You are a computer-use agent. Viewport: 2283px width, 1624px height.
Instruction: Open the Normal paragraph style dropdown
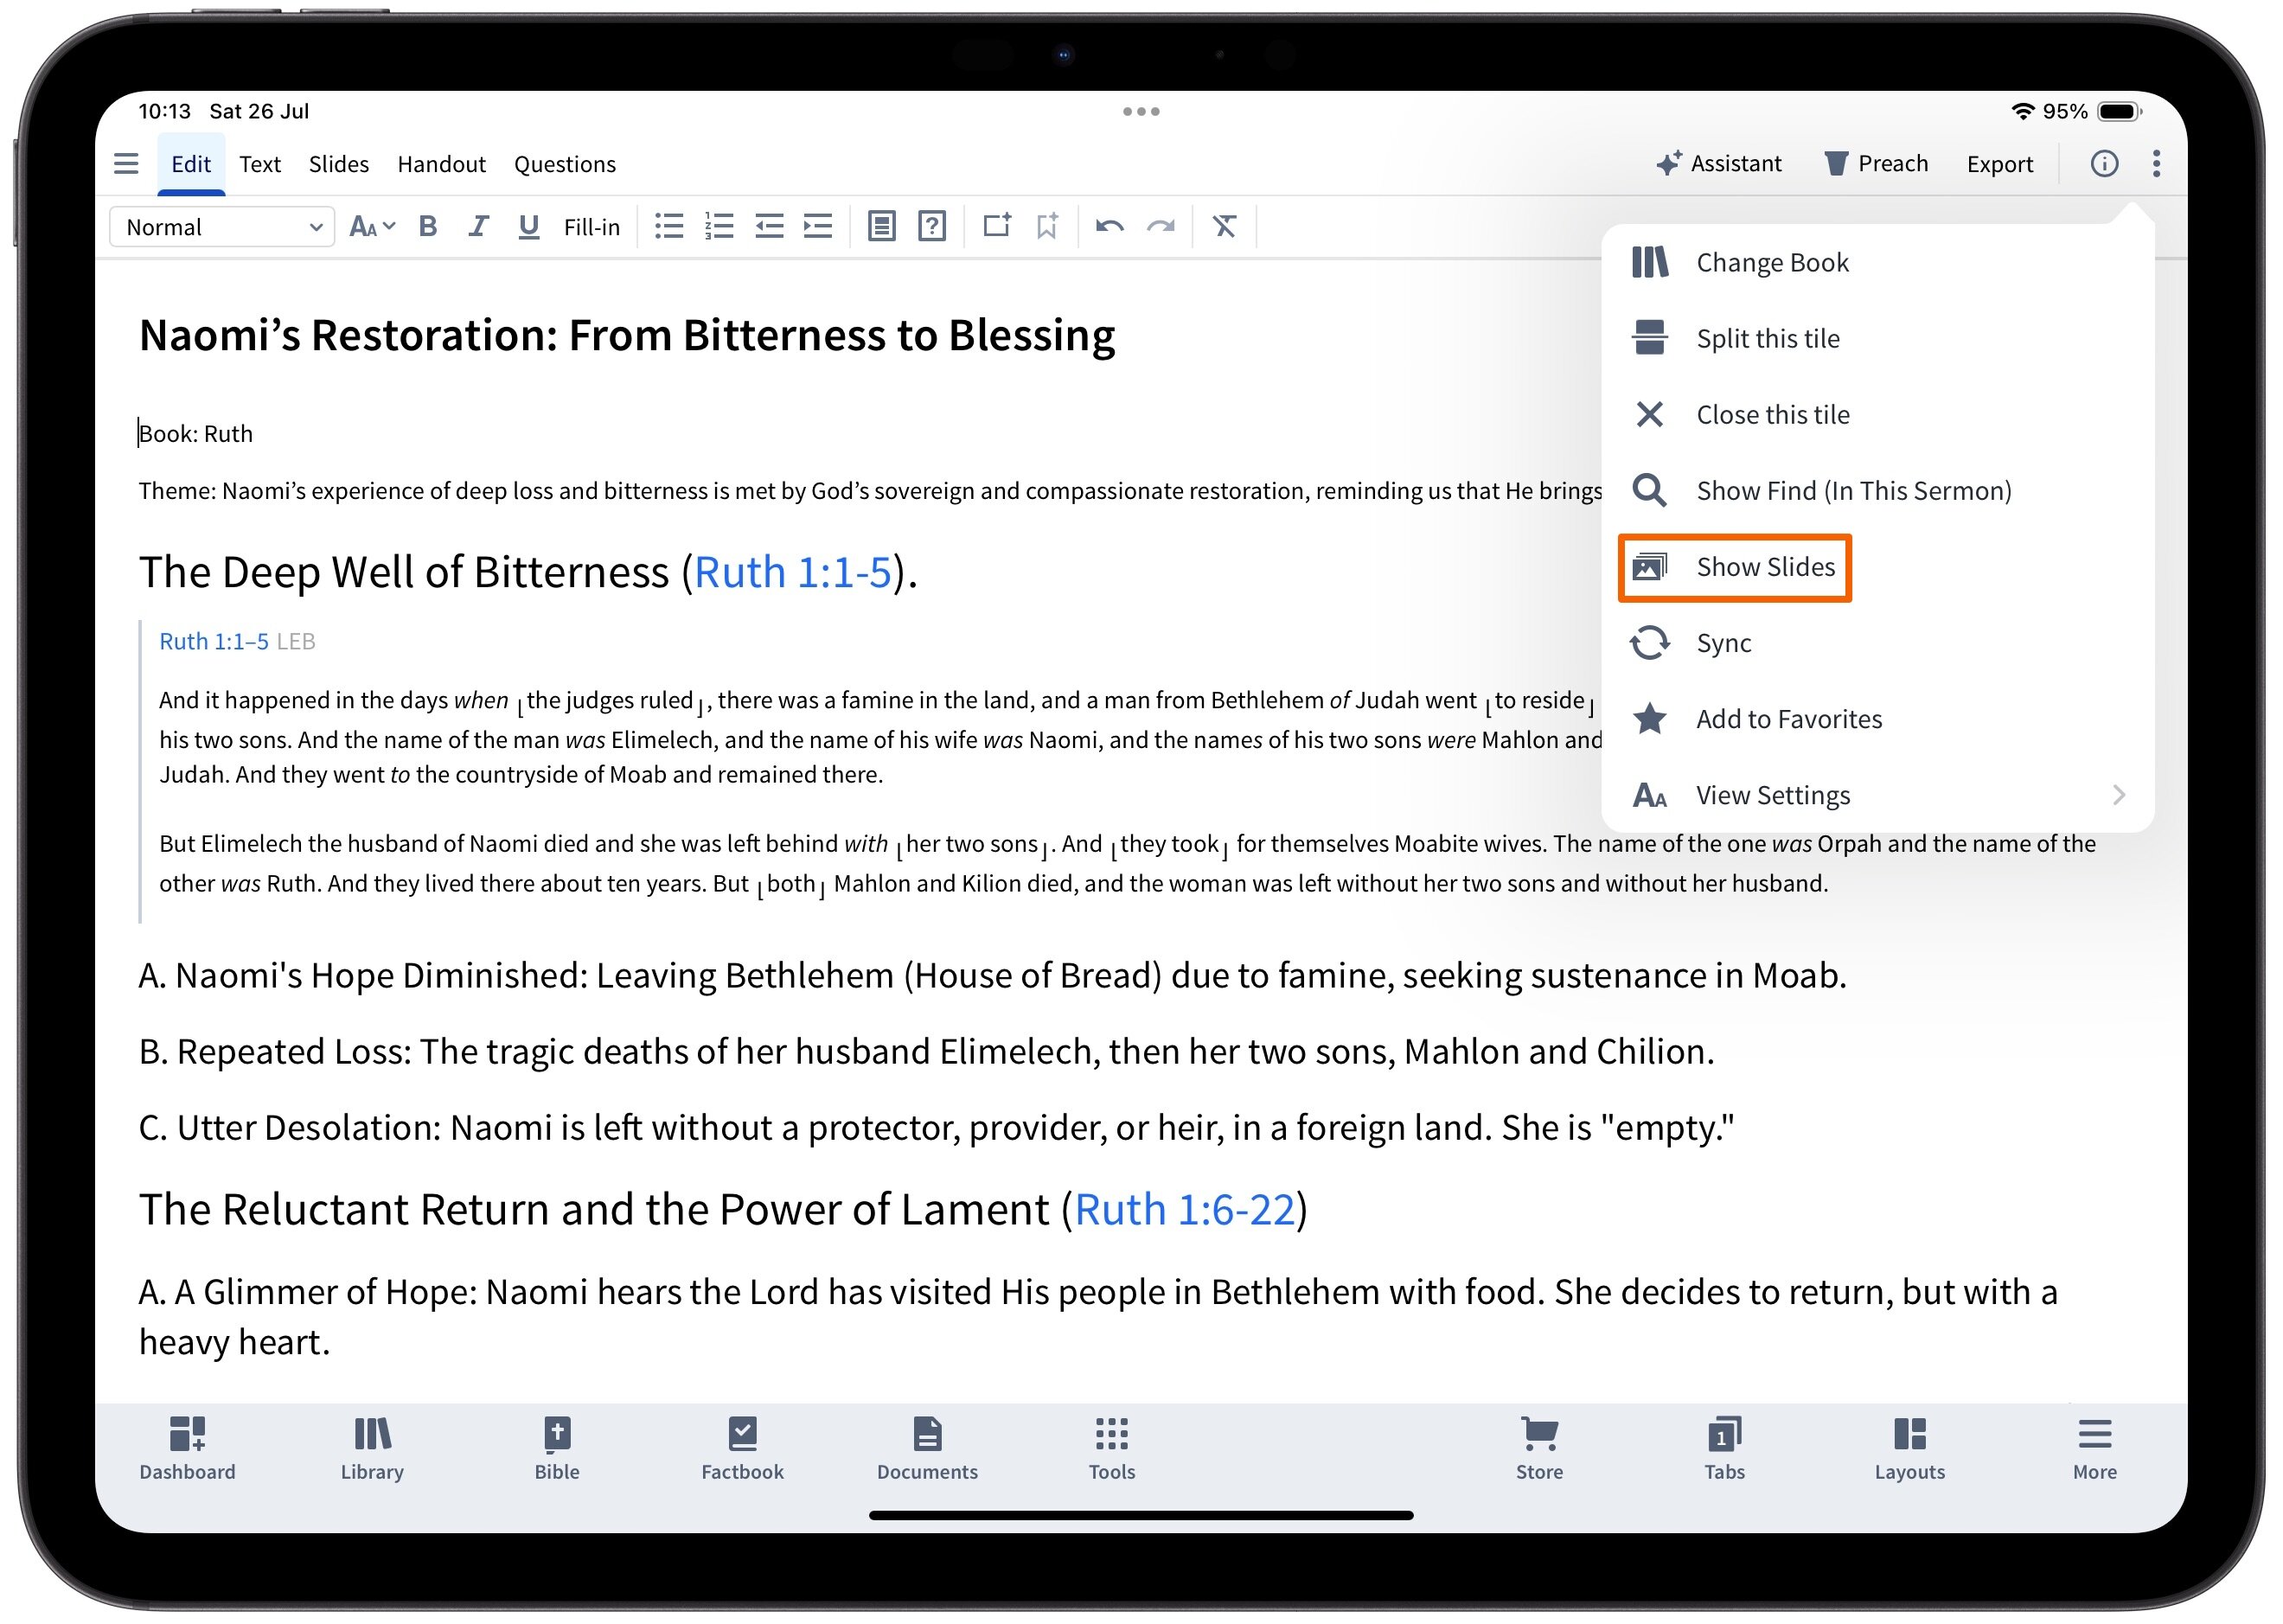222,227
